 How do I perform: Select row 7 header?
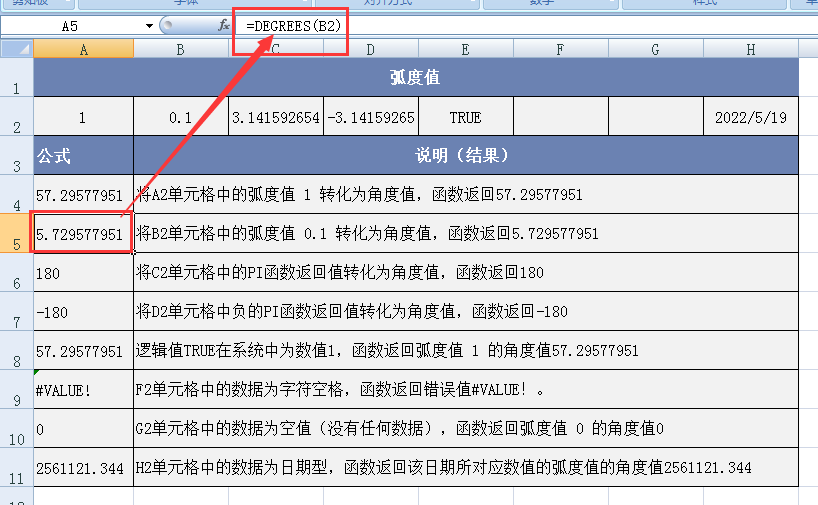[x=17, y=311]
